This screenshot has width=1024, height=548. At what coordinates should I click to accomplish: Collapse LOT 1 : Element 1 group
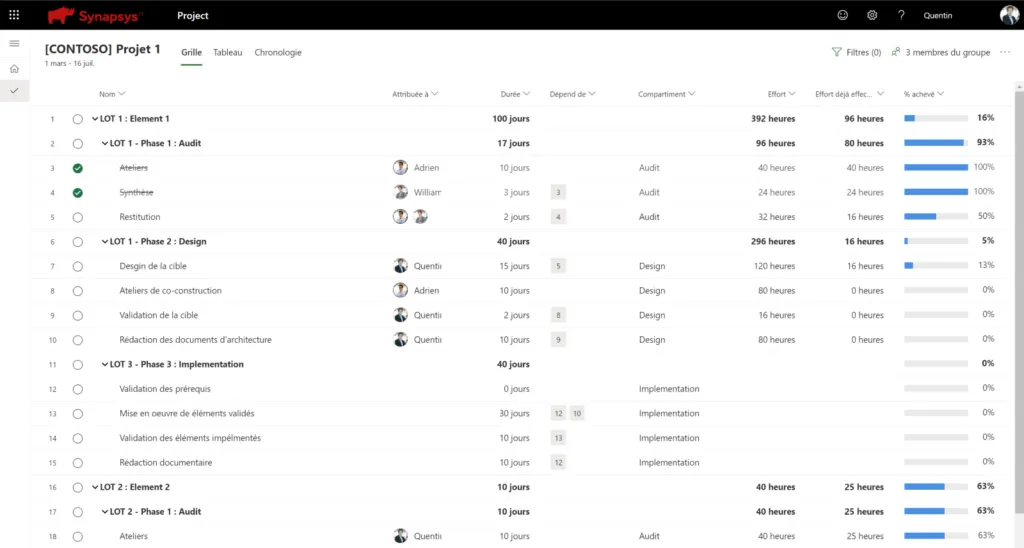point(95,119)
